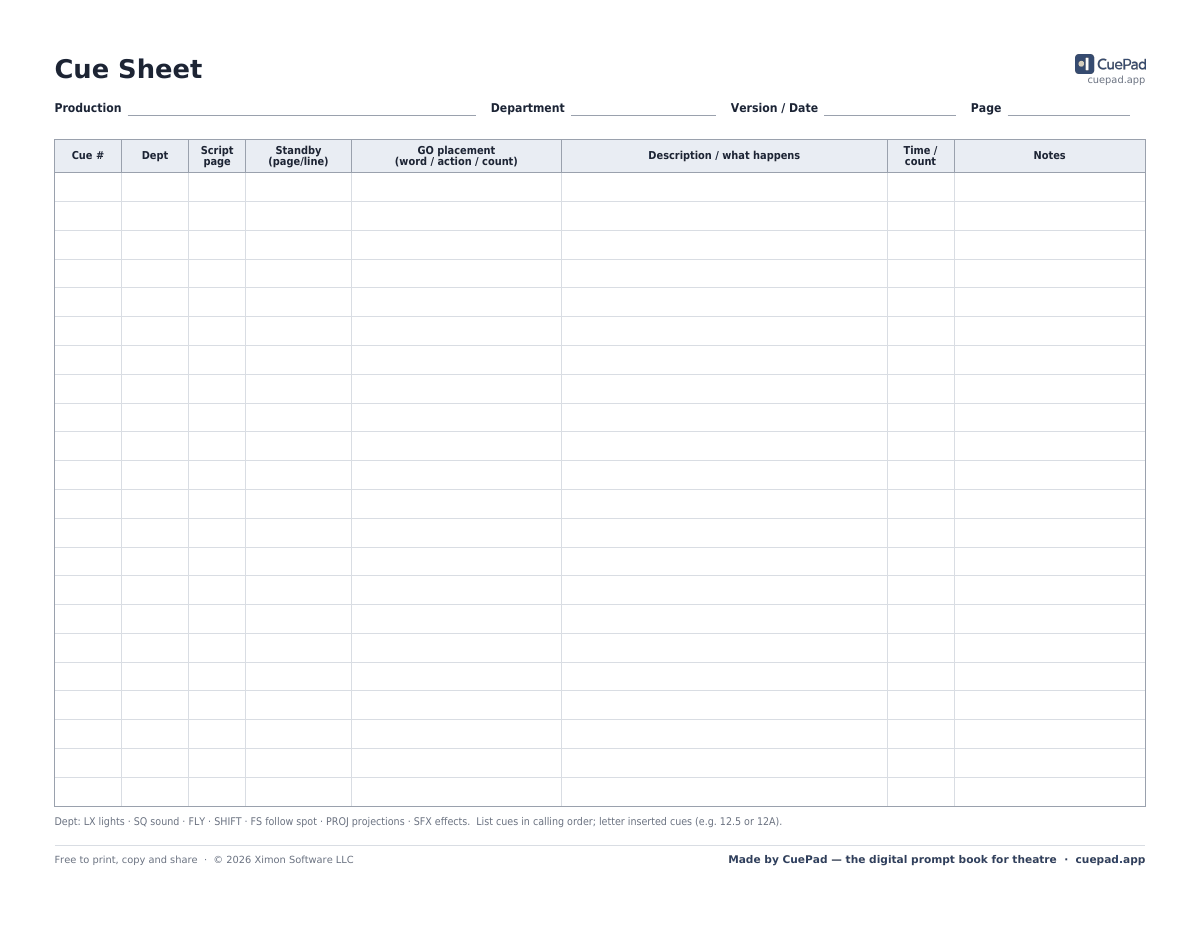This screenshot has height=928, width=1200.
Task: Click the 'Time / count' column header
Action: [920, 156]
